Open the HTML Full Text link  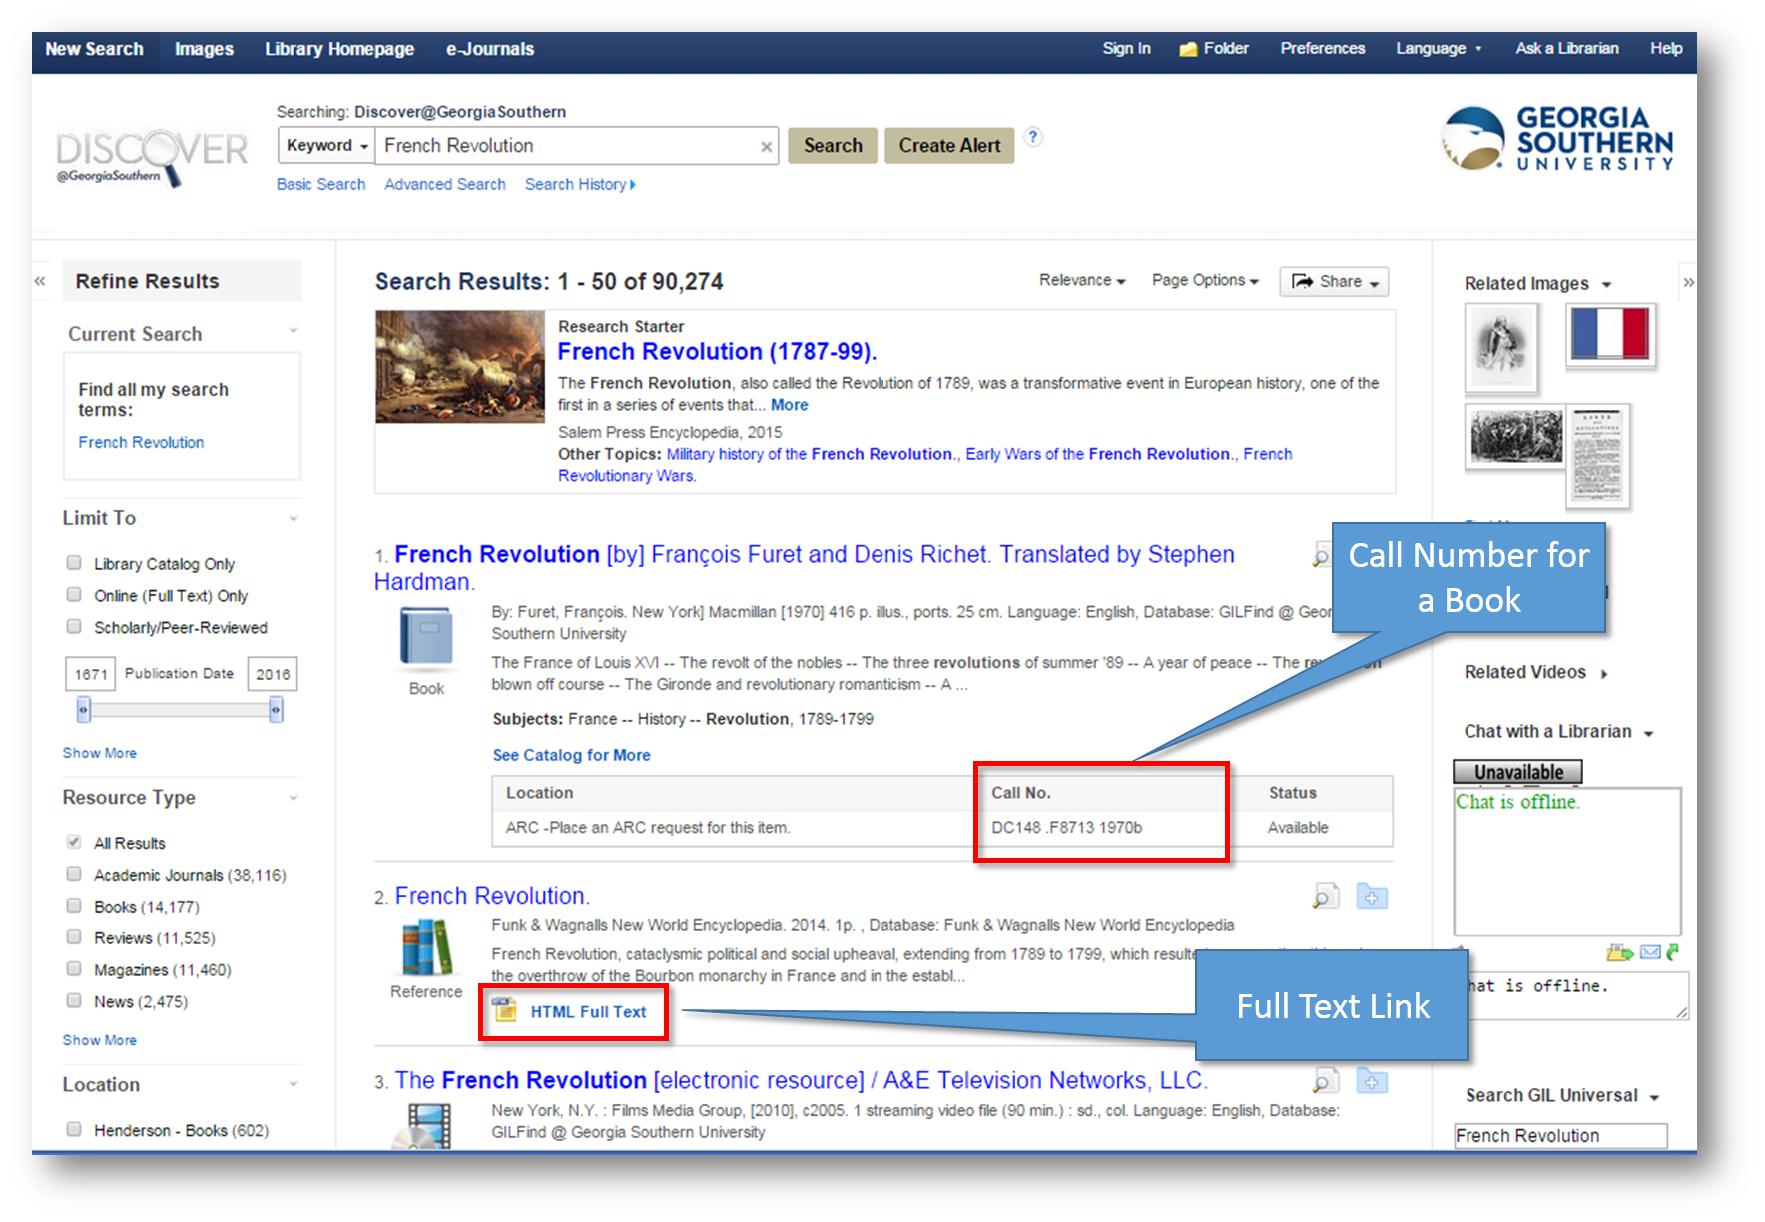point(588,1012)
